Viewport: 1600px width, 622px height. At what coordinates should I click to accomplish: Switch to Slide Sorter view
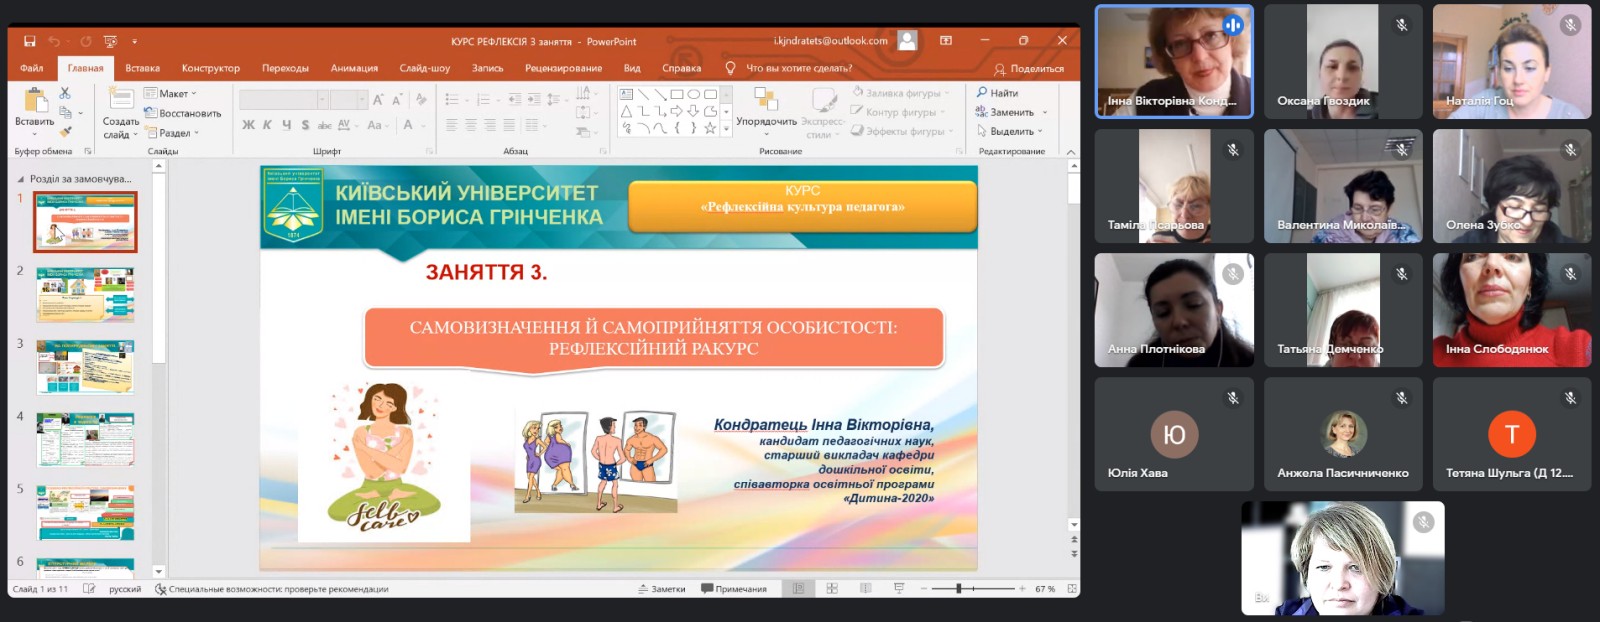(832, 589)
